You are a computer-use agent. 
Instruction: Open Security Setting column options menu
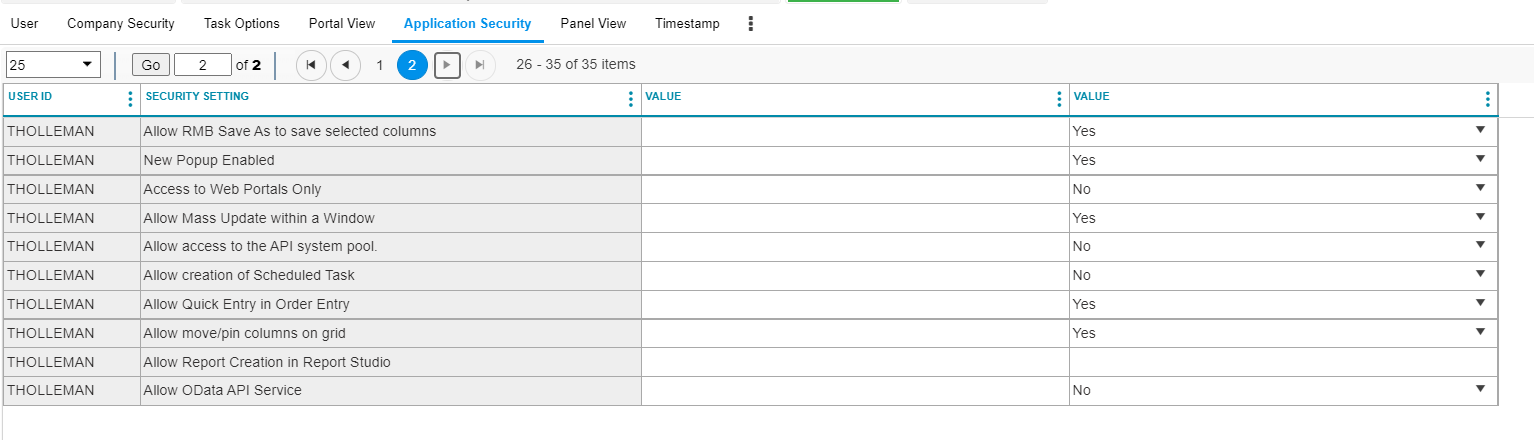coord(630,99)
